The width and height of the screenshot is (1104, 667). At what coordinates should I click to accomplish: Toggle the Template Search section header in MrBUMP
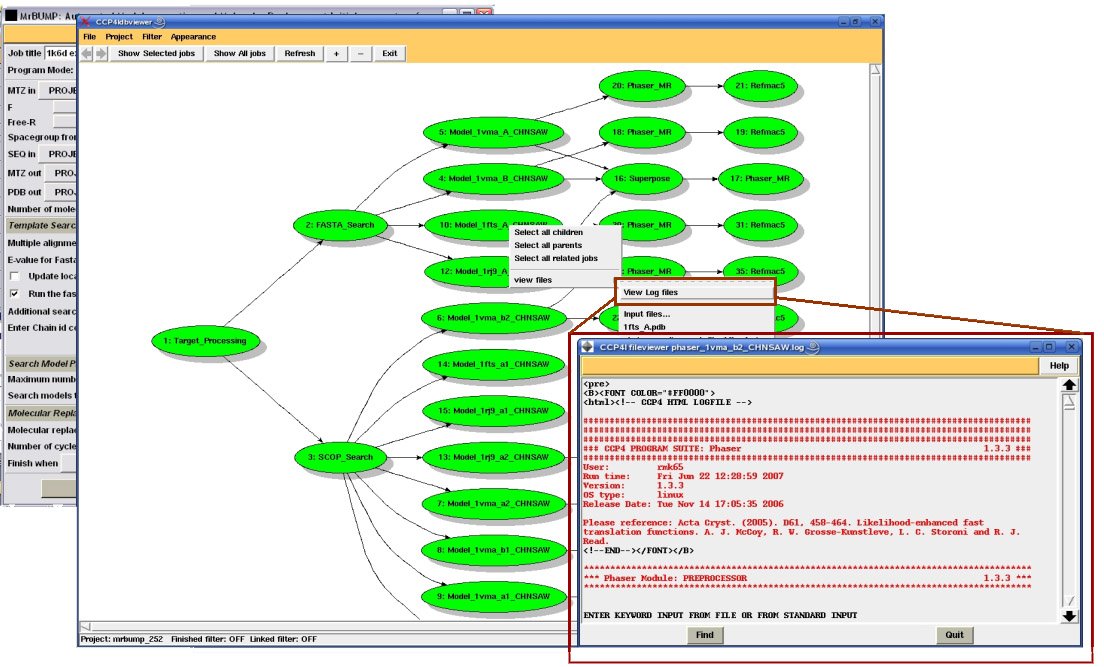pos(41,225)
